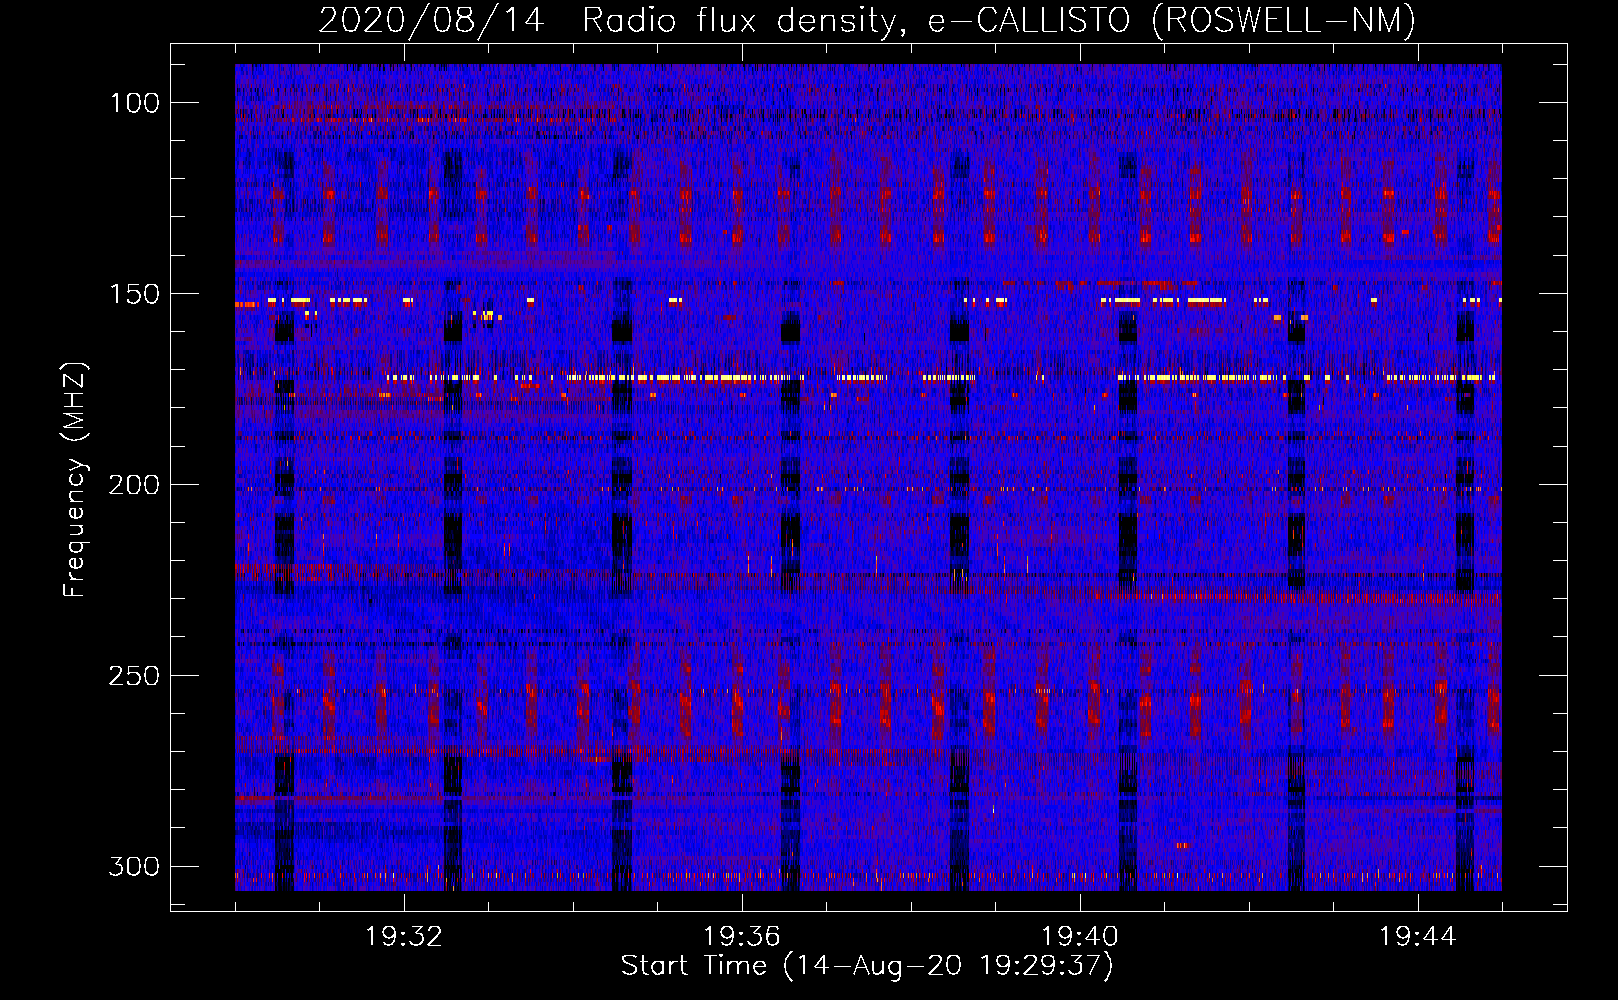Click the frequency tick label '150'
The height and width of the screenshot is (1000, 1618).
(134, 294)
